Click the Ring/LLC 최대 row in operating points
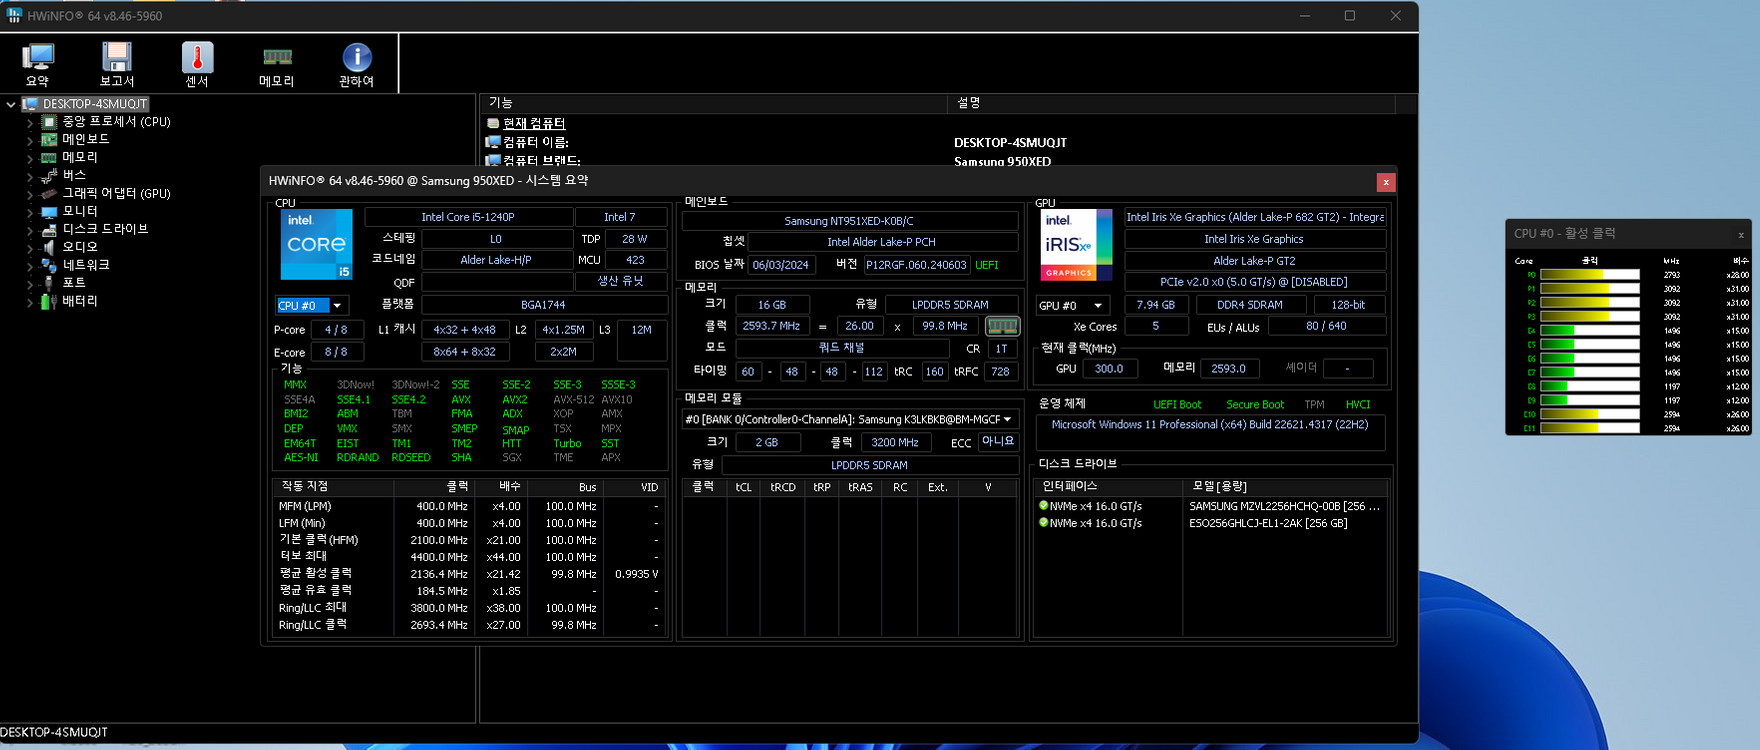Viewport: 1760px width, 750px height. 468,608
